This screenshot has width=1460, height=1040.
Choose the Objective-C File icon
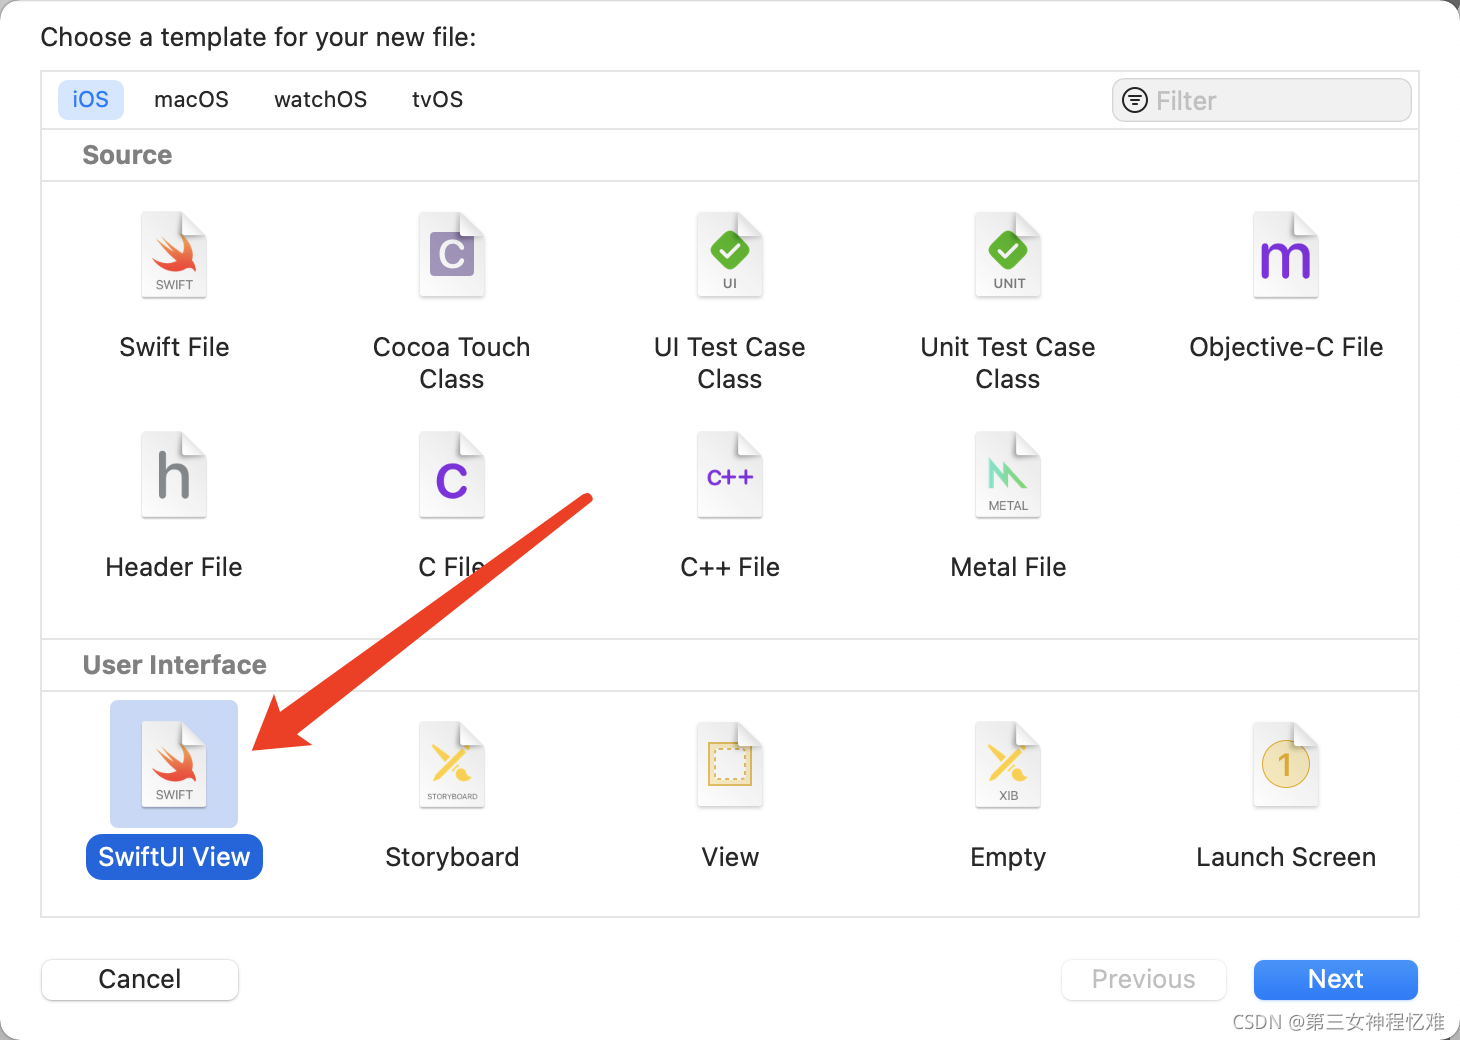click(1286, 255)
